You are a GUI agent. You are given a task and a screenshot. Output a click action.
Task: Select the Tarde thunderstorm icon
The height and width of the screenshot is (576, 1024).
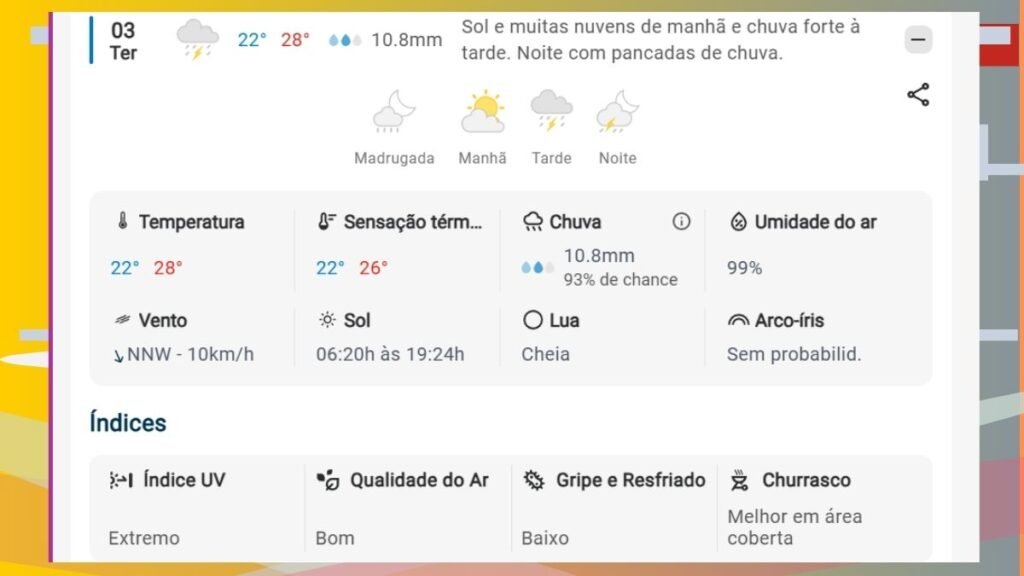click(551, 111)
